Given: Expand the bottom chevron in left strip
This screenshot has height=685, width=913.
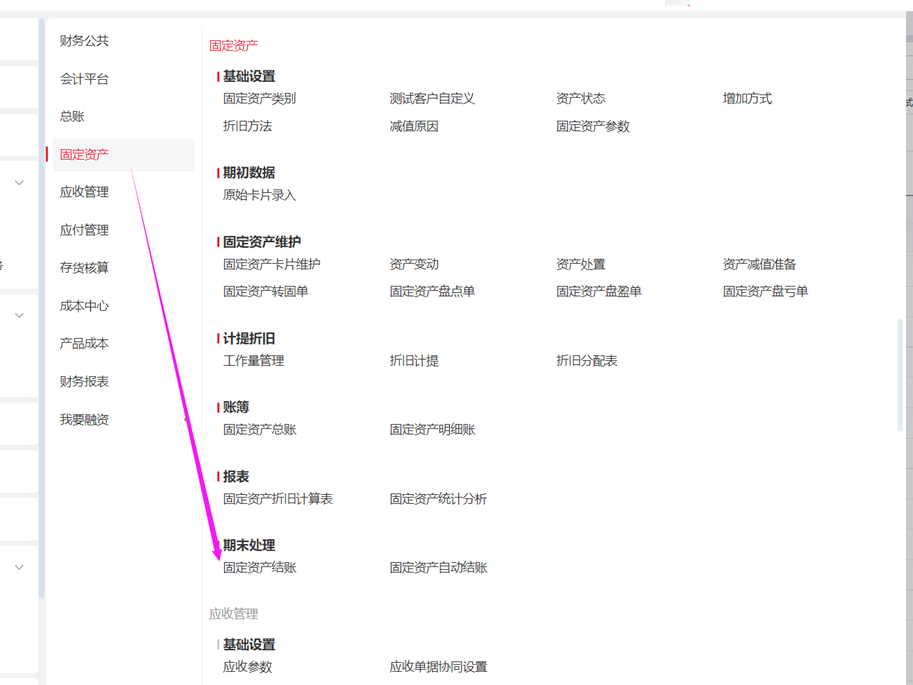Looking at the screenshot, I should coord(19,567).
